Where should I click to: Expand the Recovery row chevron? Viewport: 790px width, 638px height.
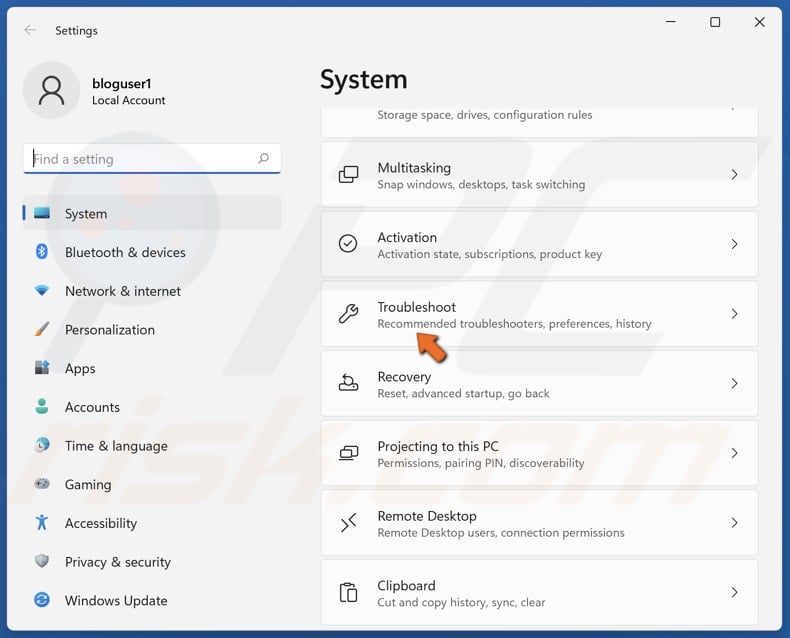tap(734, 383)
